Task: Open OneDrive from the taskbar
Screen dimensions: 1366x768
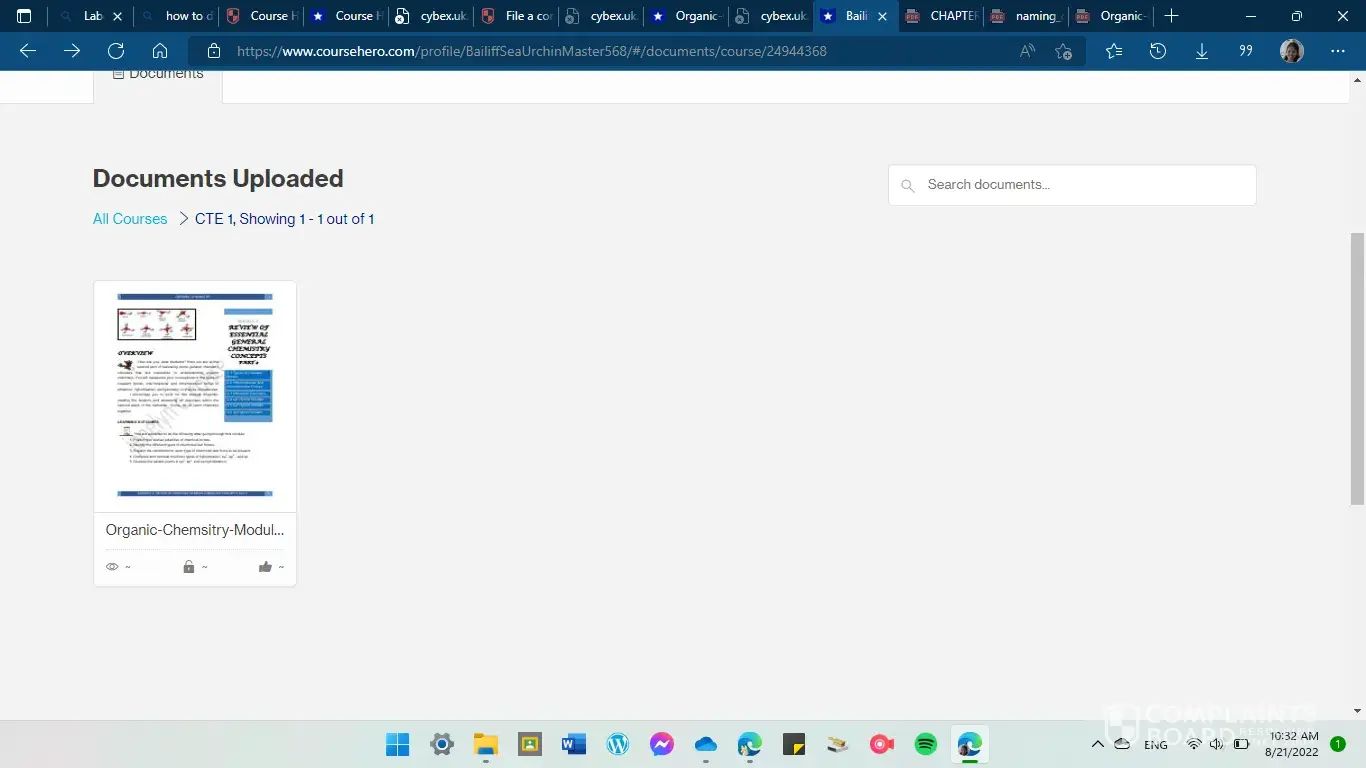Action: point(706,744)
